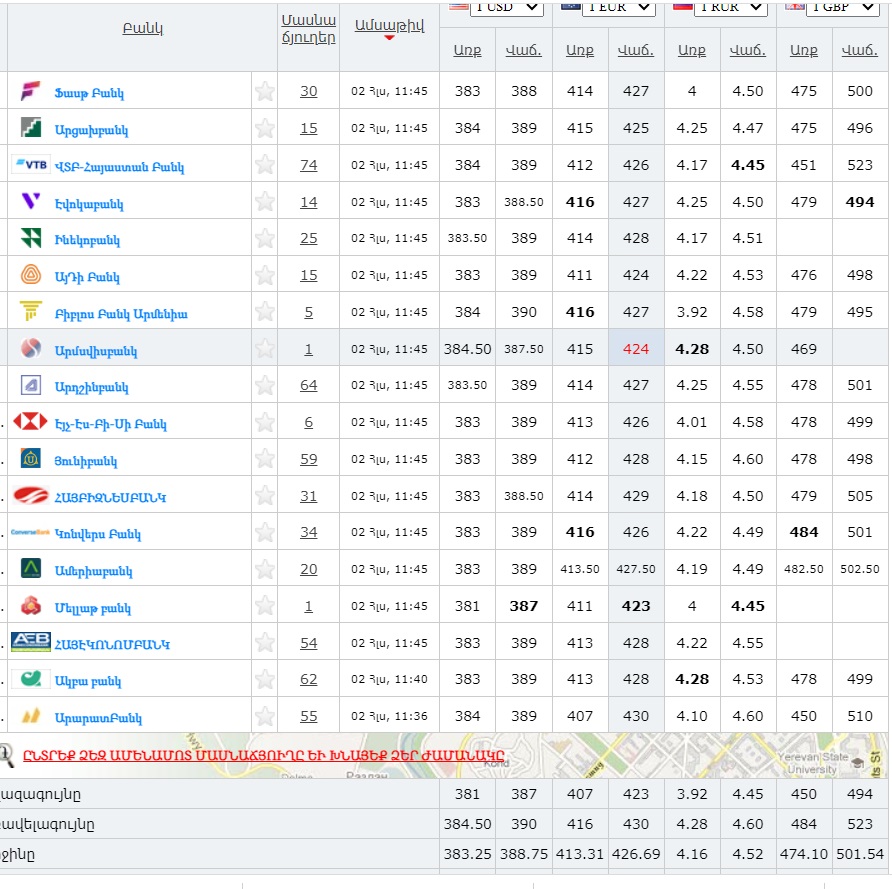The image size is (892, 889).
Task: Click the red ԸՆՏՐԵՔ ՁԵԶ ԱՄԵՆԱՄՈՏ ՄԱՍՆԱՃՅՈՒՂԸ link
Action: 263,755
